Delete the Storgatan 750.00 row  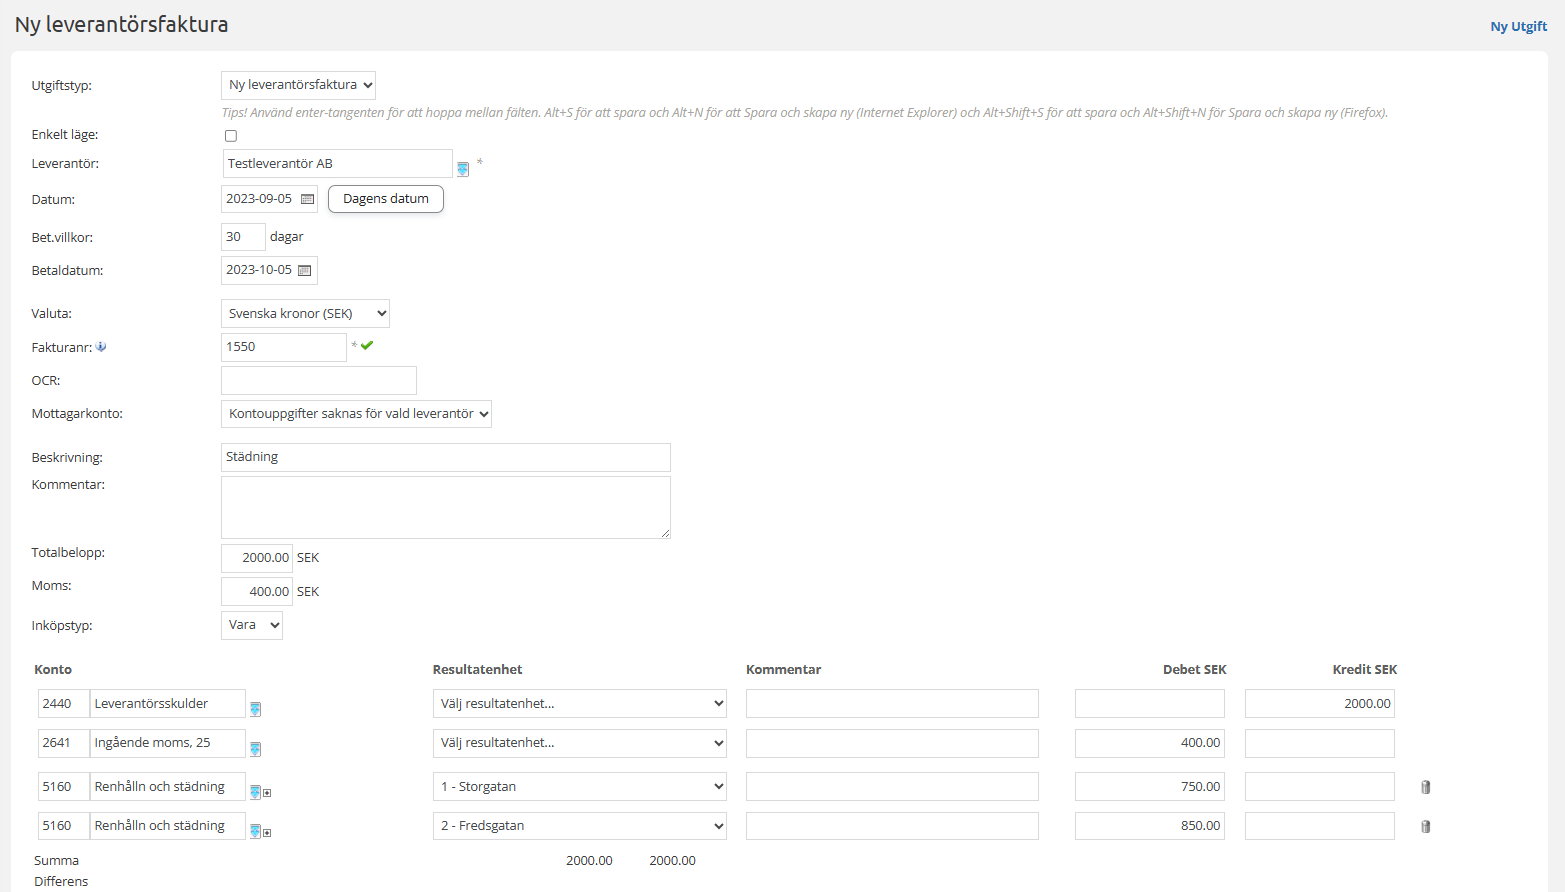[x=1425, y=787]
